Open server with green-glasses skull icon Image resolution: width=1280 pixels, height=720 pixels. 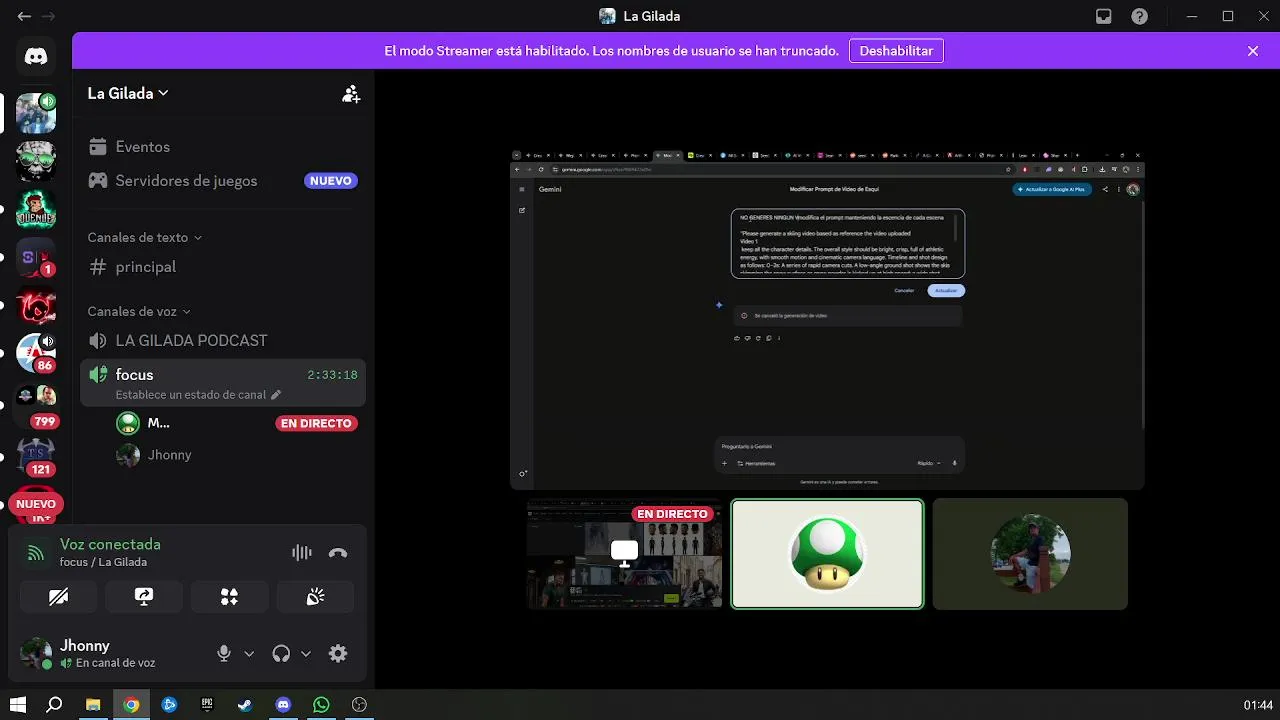pyautogui.click(x=36, y=161)
